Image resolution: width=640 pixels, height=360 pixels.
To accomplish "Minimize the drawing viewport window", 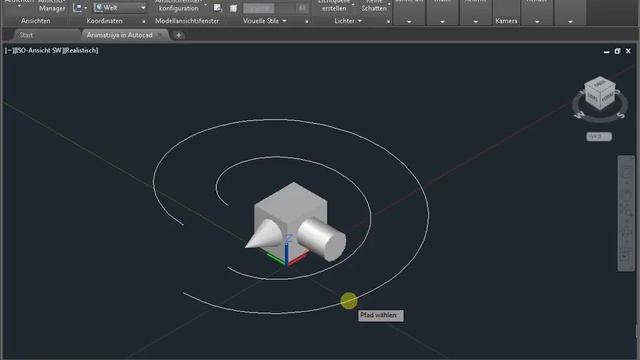I will pos(607,51).
